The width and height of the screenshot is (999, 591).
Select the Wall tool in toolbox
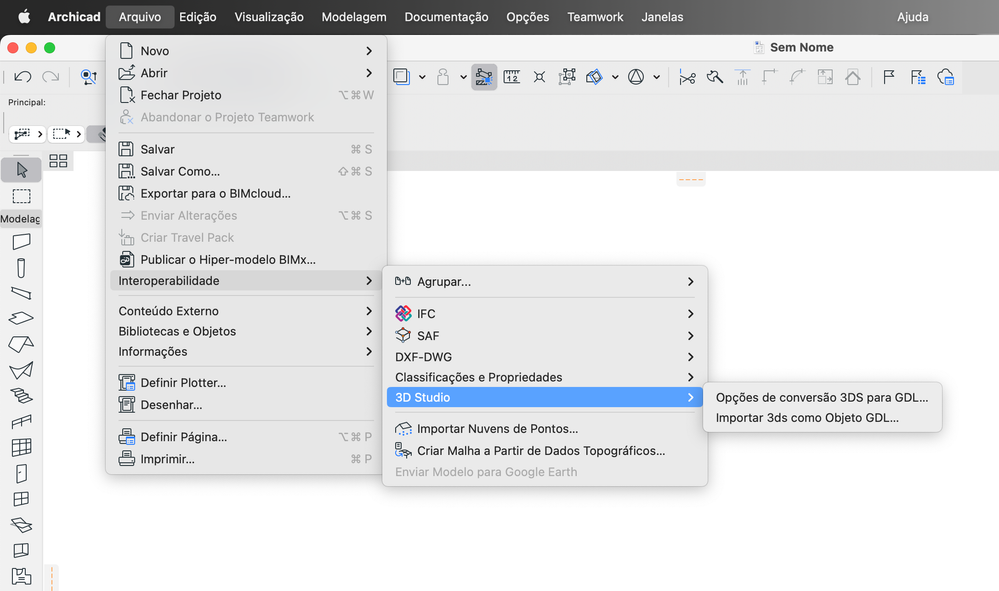coord(21,242)
